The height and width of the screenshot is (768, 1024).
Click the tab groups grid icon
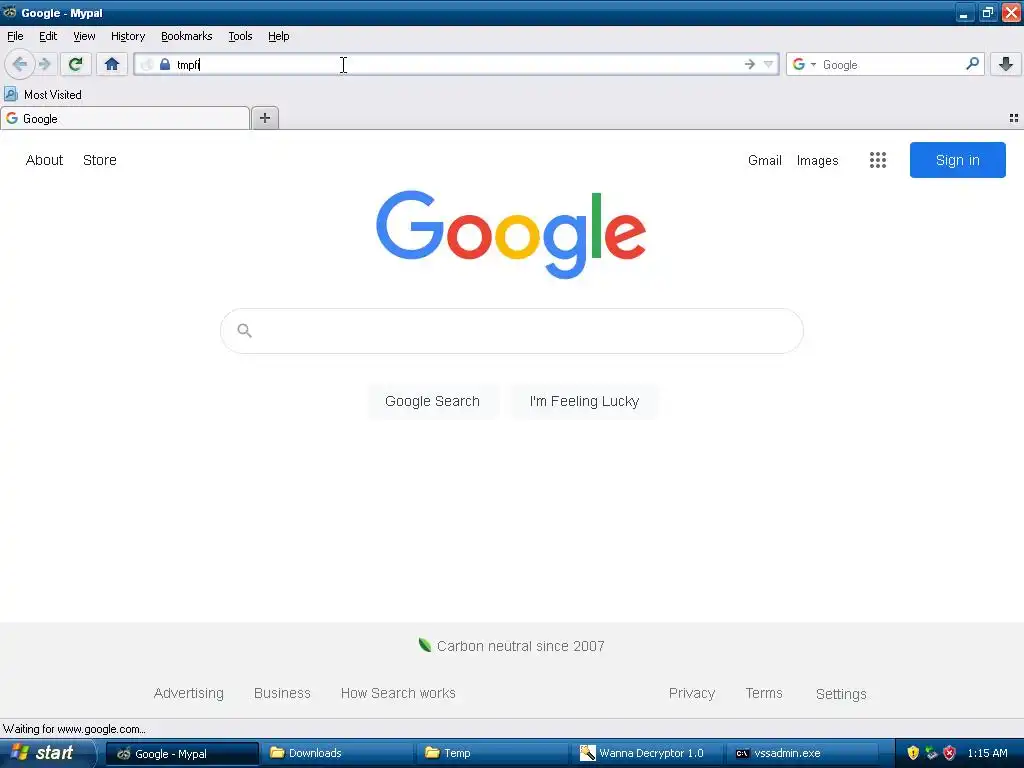tap(1014, 118)
